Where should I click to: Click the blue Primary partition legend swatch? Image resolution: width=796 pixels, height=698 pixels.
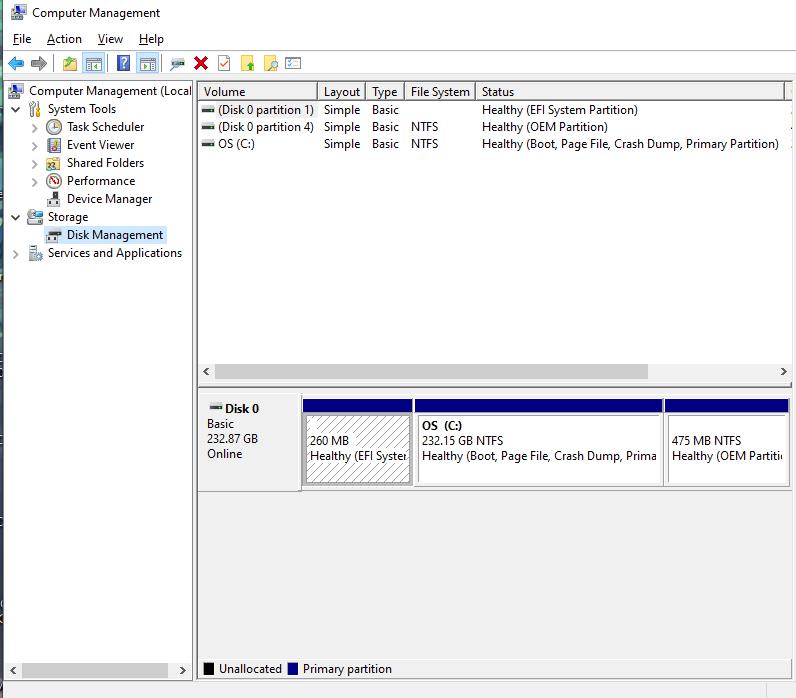pos(292,669)
